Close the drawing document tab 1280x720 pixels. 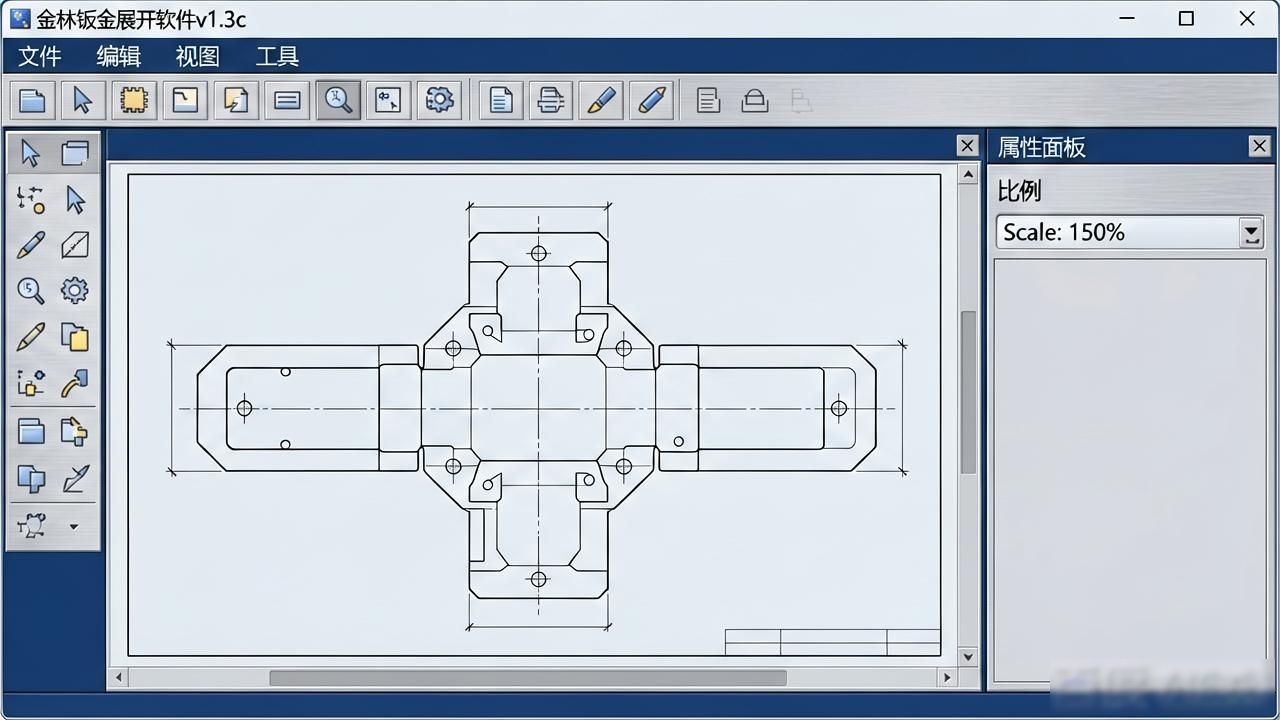(x=967, y=146)
